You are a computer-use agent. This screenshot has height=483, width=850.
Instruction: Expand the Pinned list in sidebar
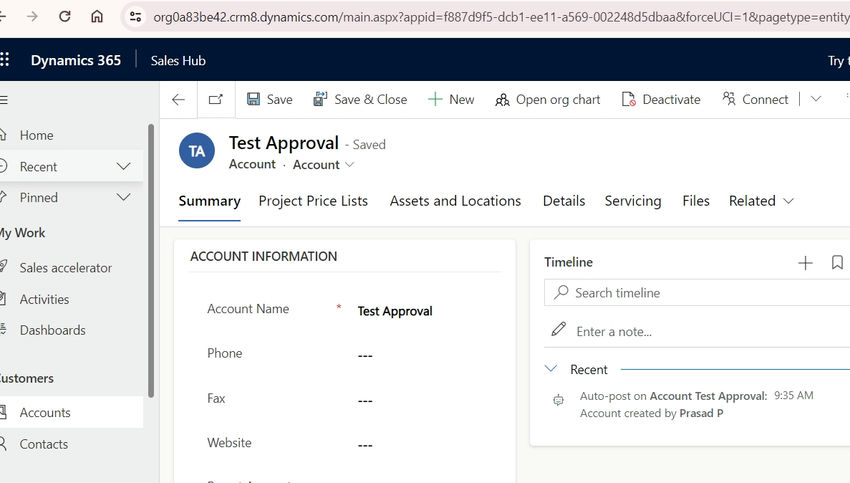tap(124, 197)
